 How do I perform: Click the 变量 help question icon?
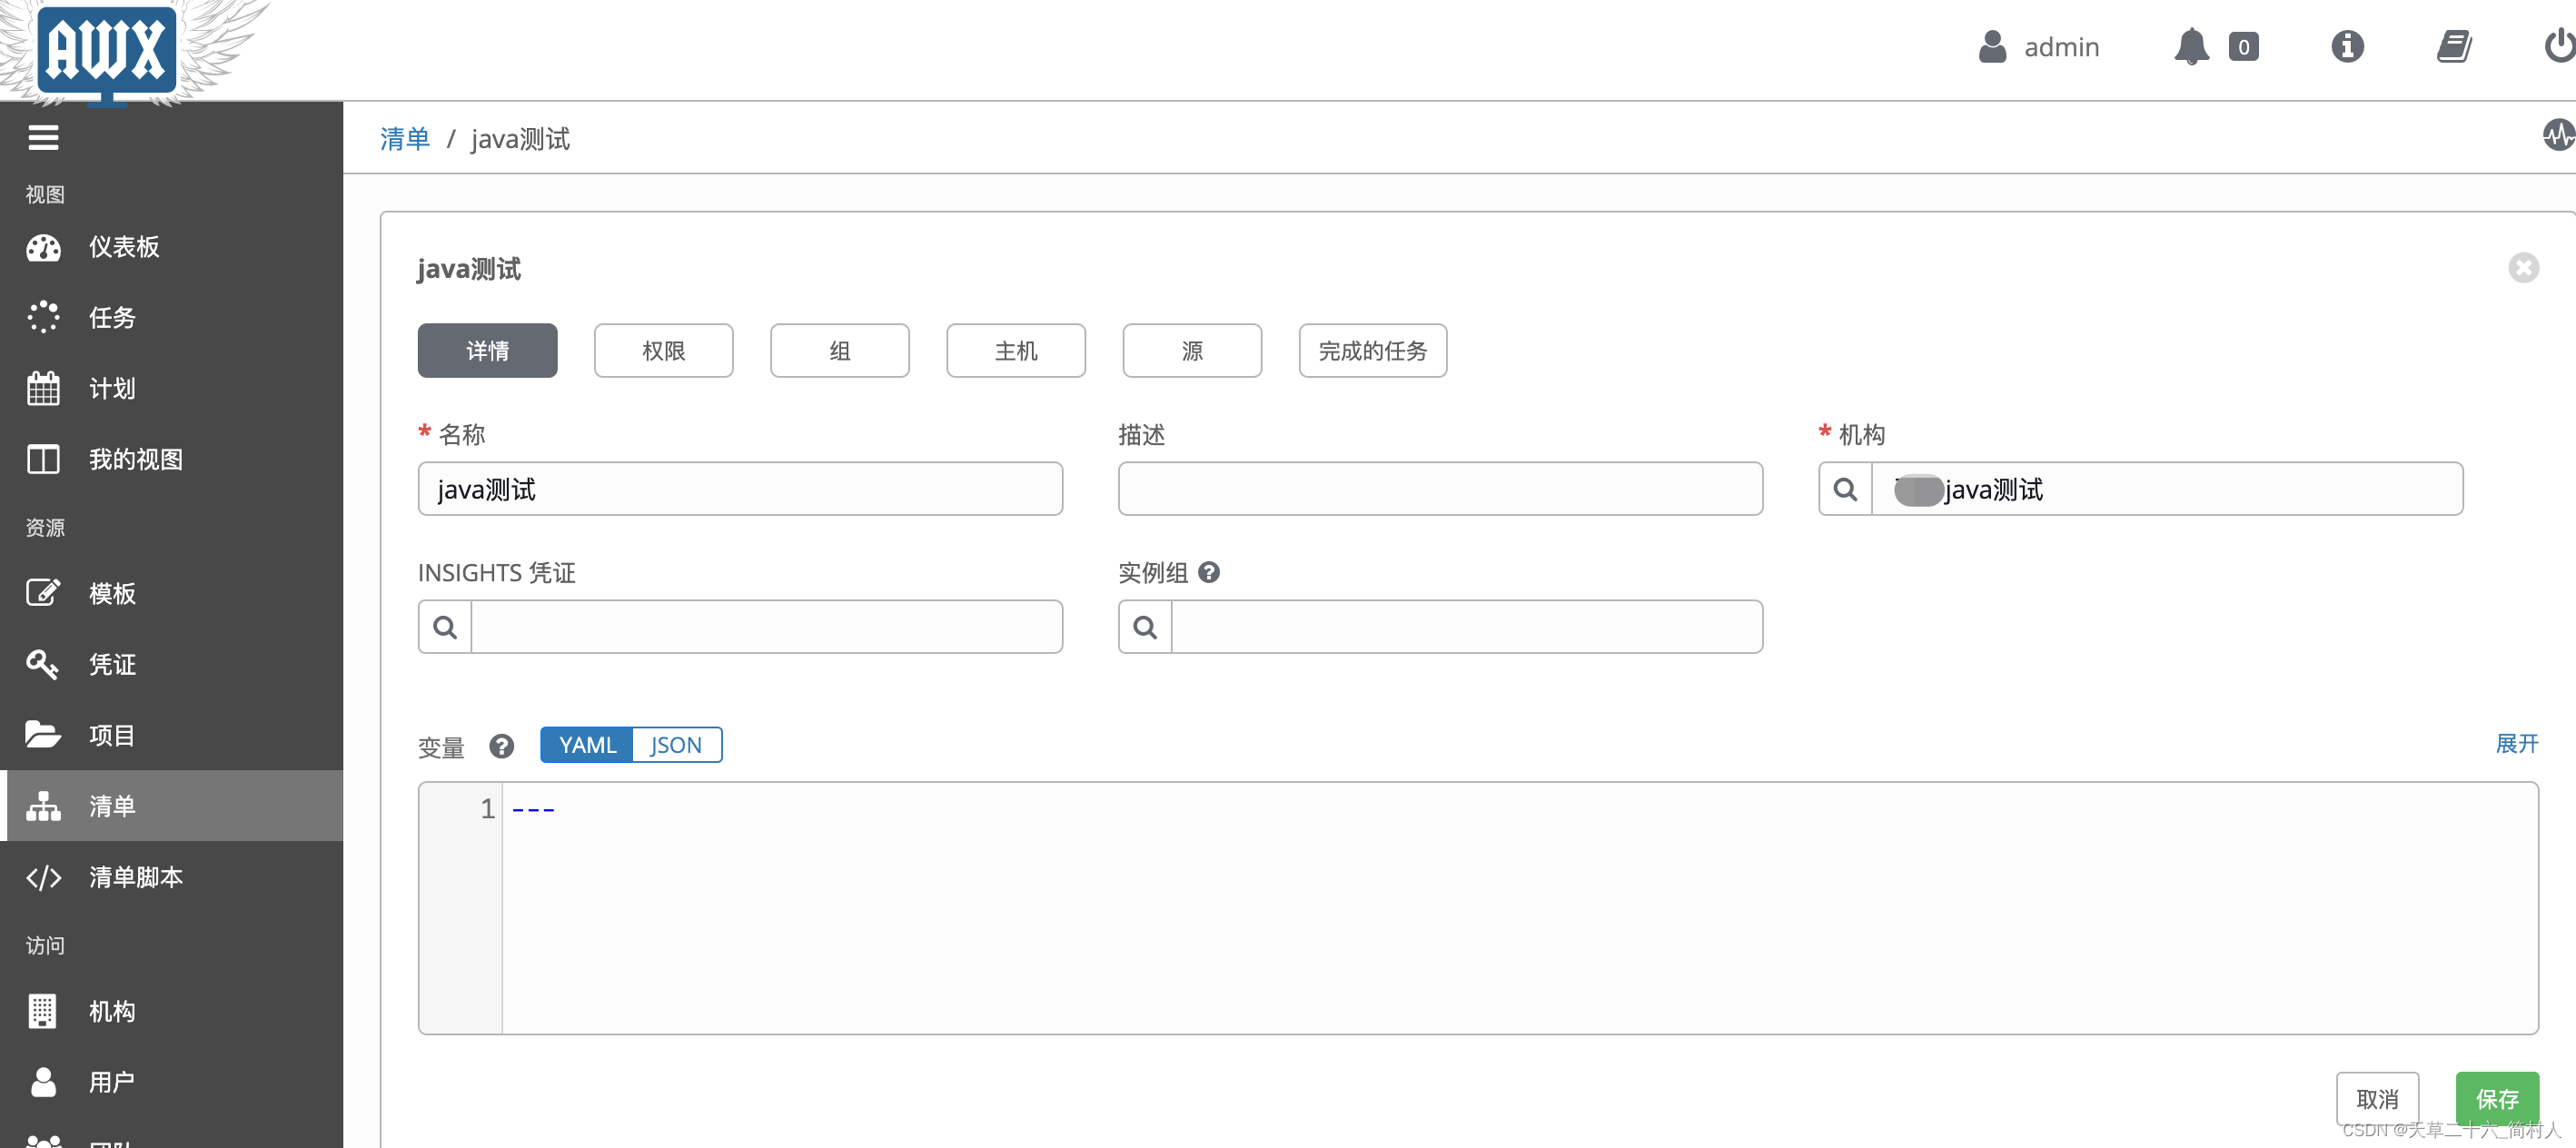tap(501, 746)
